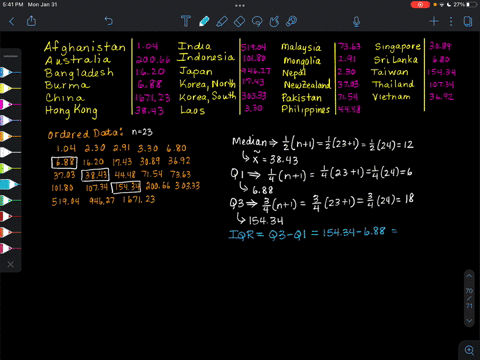Open the zoom writing magnifier
The height and width of the screenshot is (360, 480).
click(469, 350)
